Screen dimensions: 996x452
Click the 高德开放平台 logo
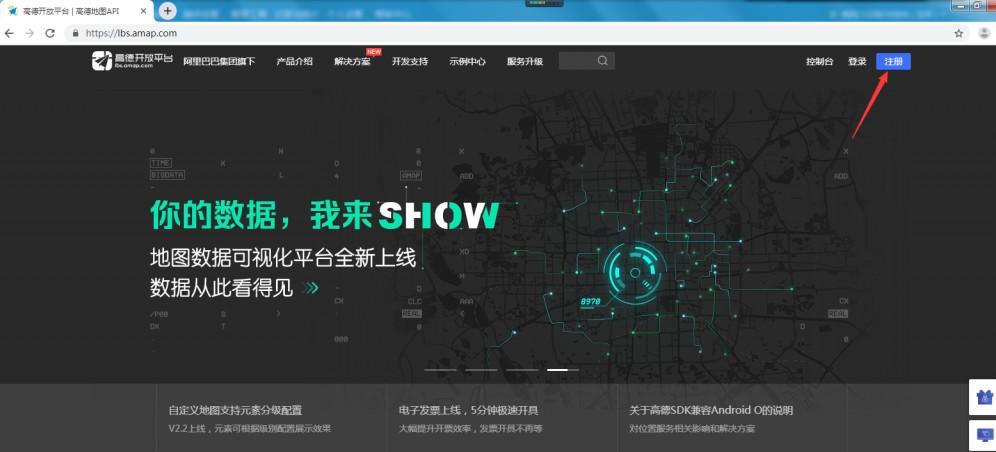tap(132, 61)
